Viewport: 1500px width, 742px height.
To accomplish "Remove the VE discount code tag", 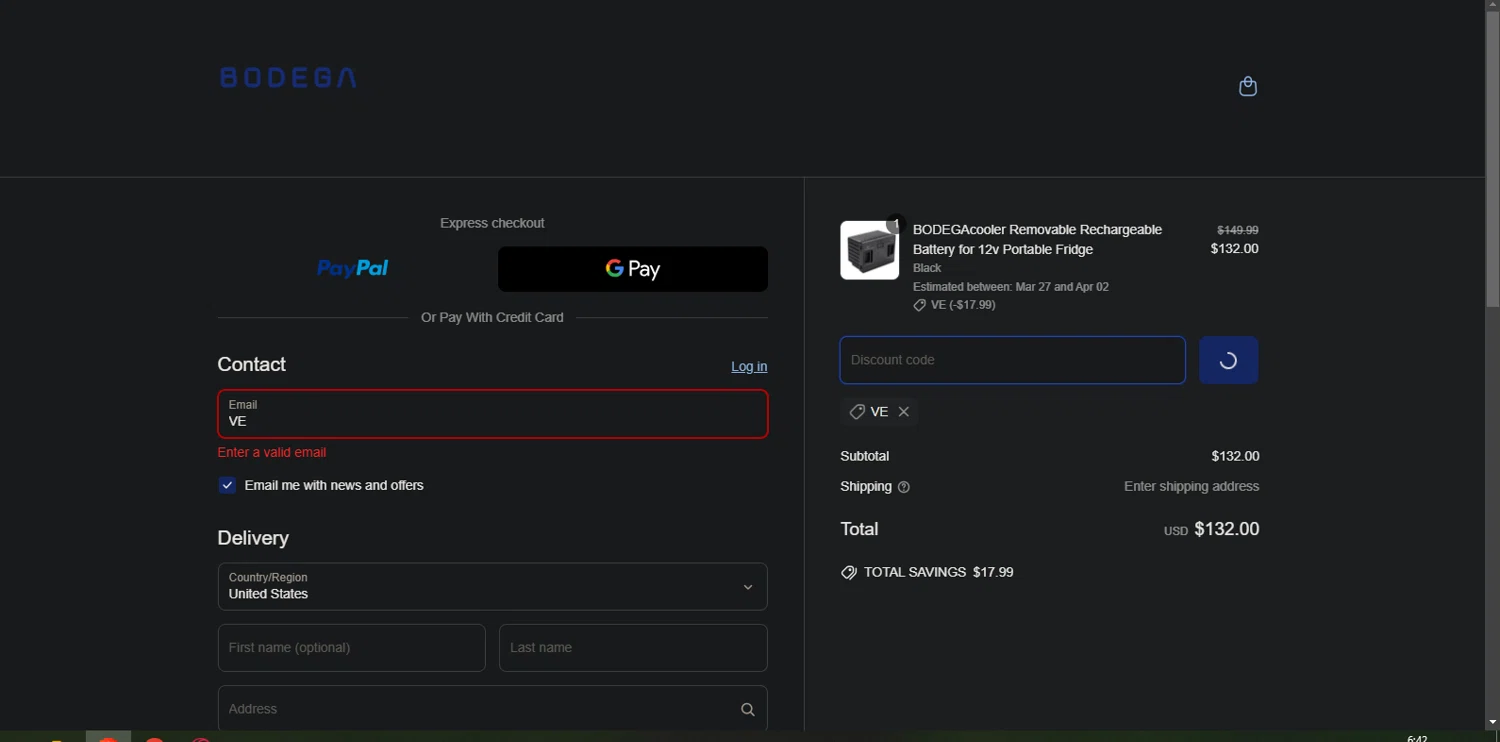I will tap(903, 412).
